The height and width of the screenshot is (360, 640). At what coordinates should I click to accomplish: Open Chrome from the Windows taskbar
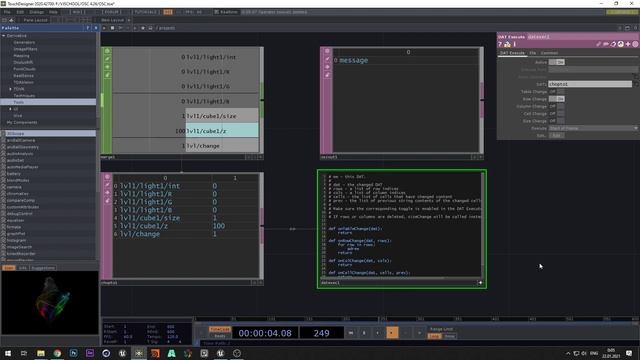click(x=57, y=353)
